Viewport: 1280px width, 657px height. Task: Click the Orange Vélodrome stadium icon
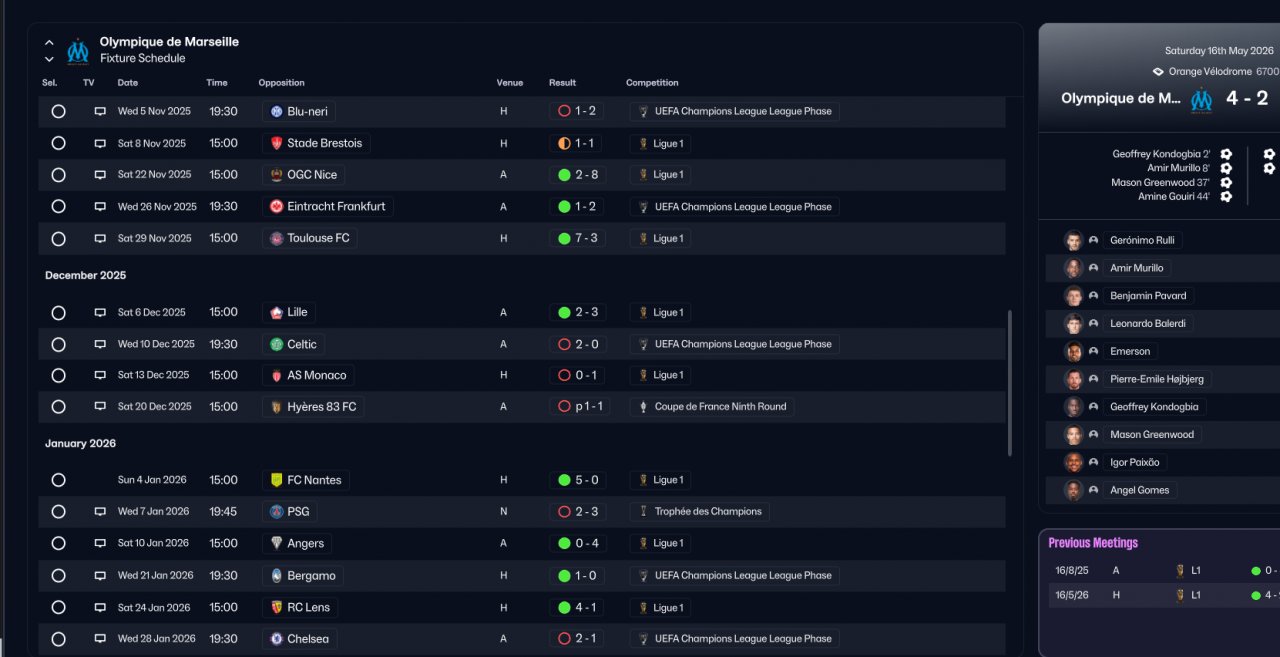tap(1158, 72)
